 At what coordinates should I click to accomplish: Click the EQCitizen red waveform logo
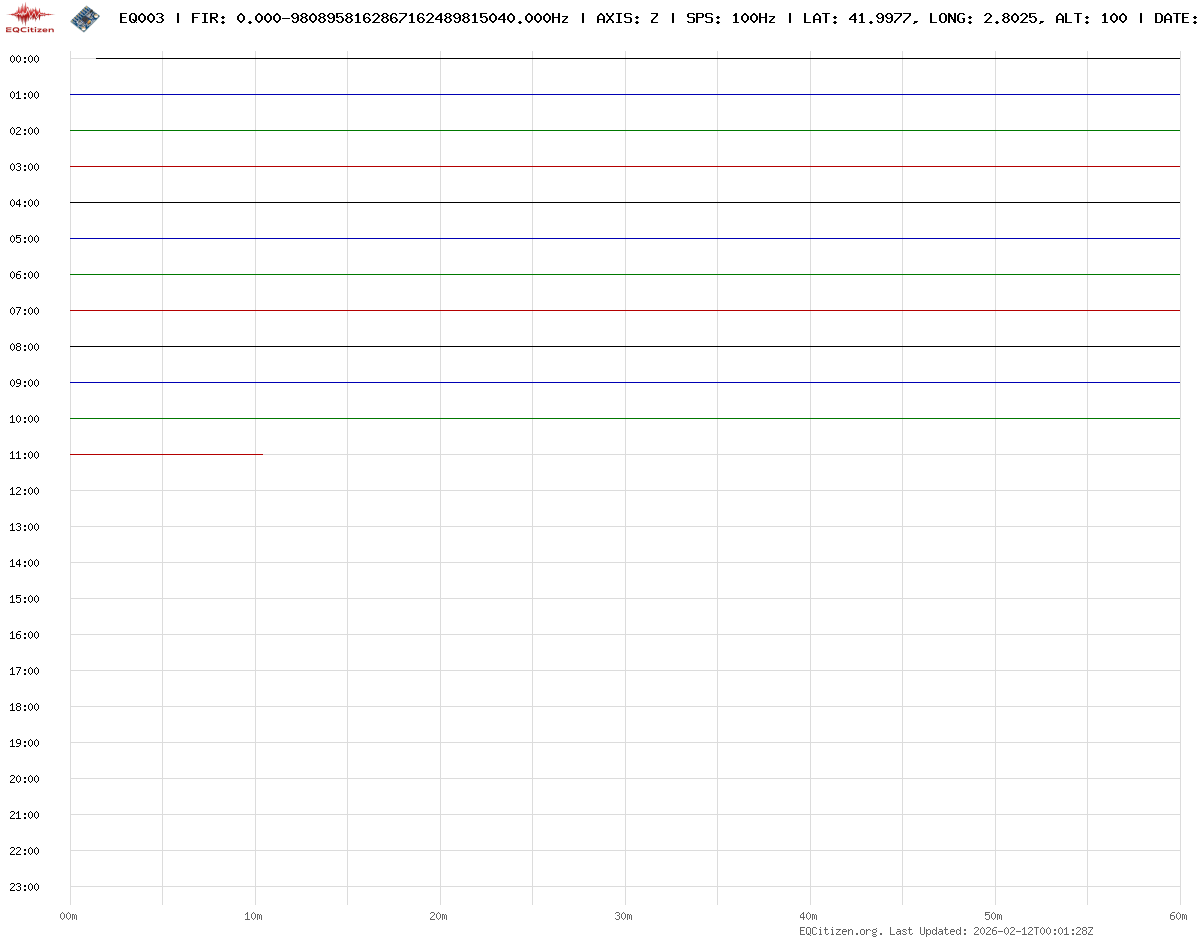(x=30, y=18)
